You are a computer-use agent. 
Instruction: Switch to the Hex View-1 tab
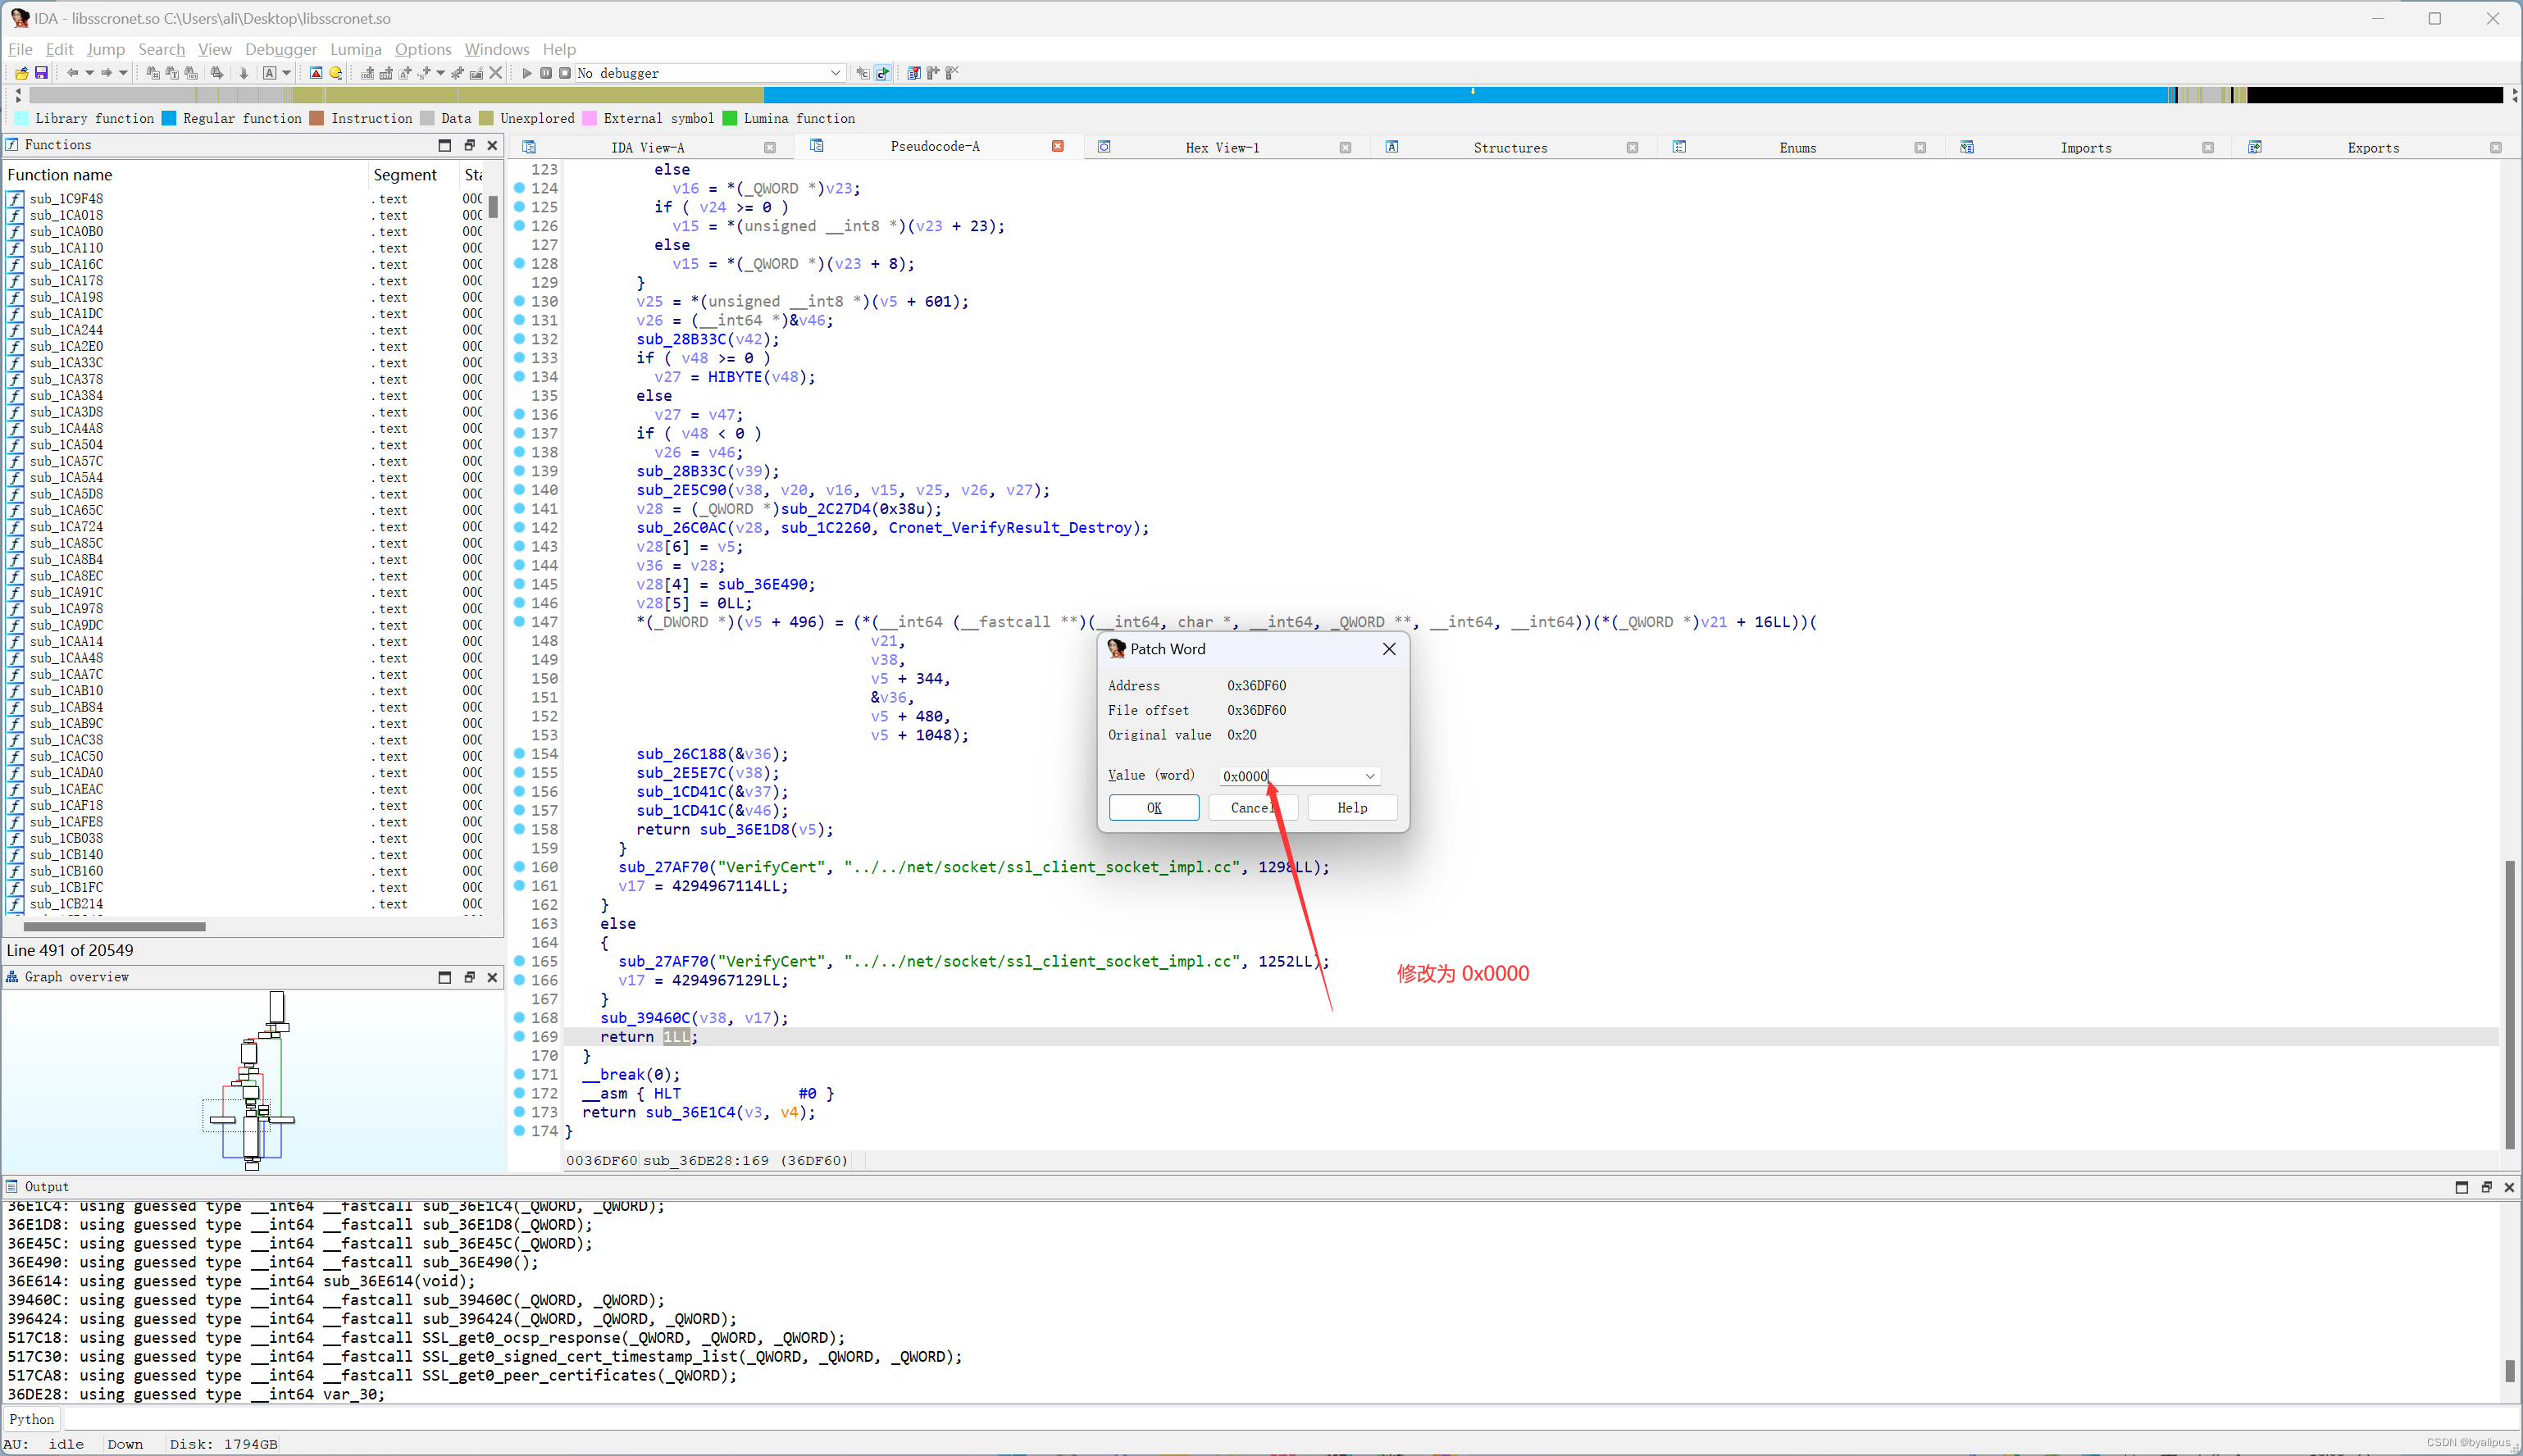pos(1222,148)
